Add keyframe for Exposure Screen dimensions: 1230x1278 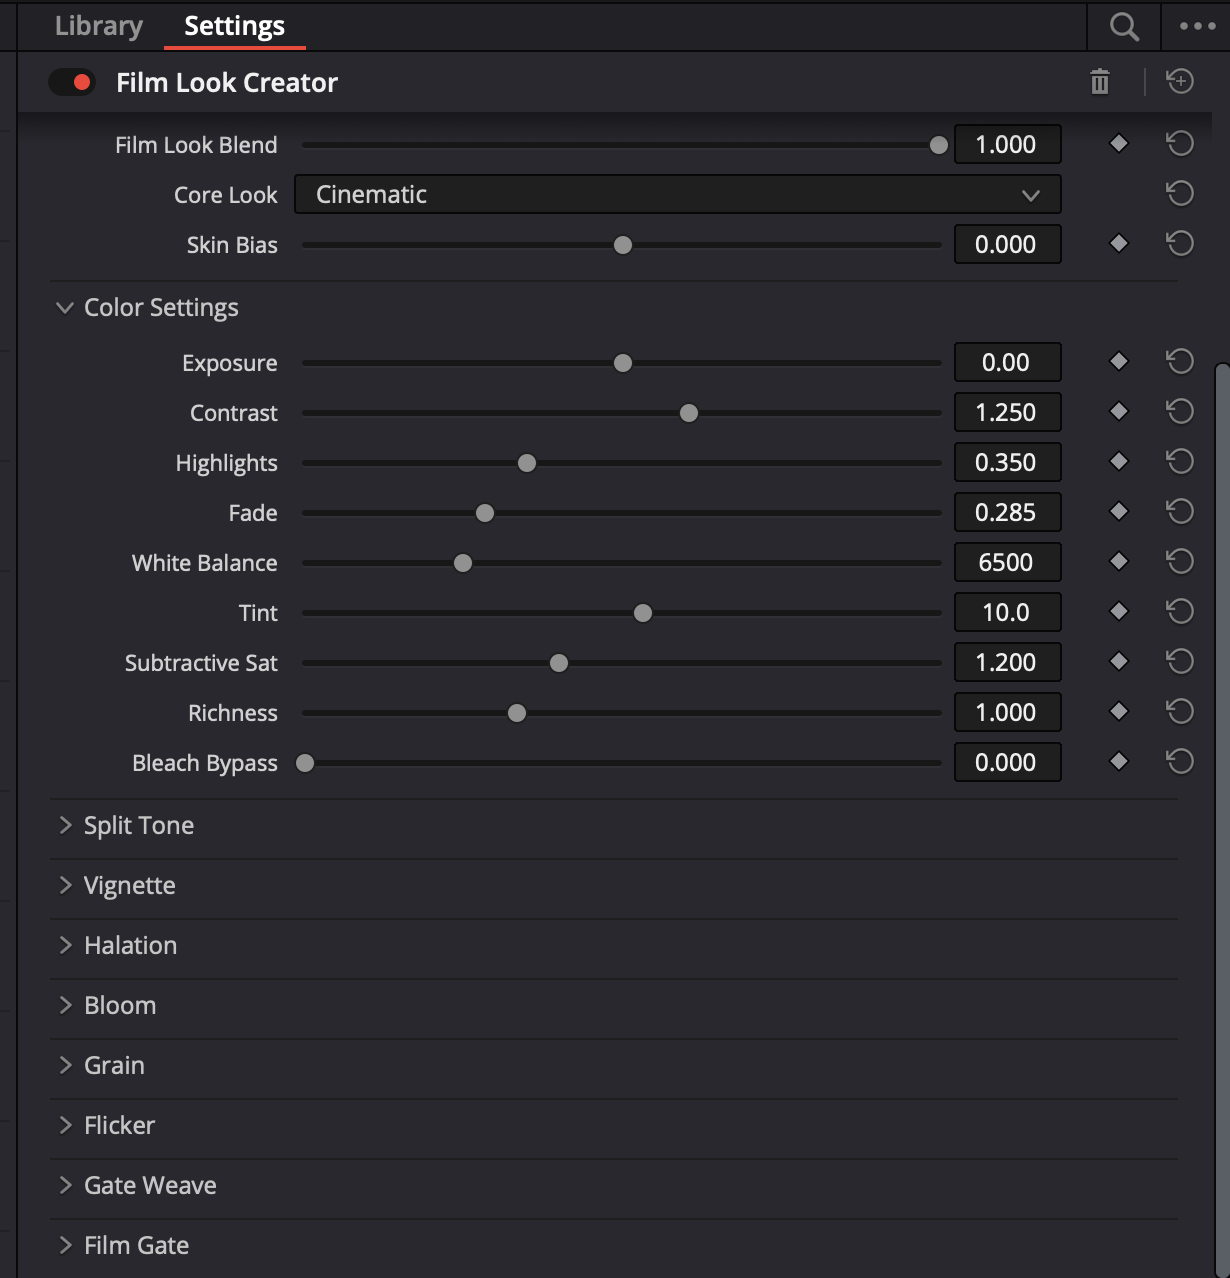pos(1119,362)
